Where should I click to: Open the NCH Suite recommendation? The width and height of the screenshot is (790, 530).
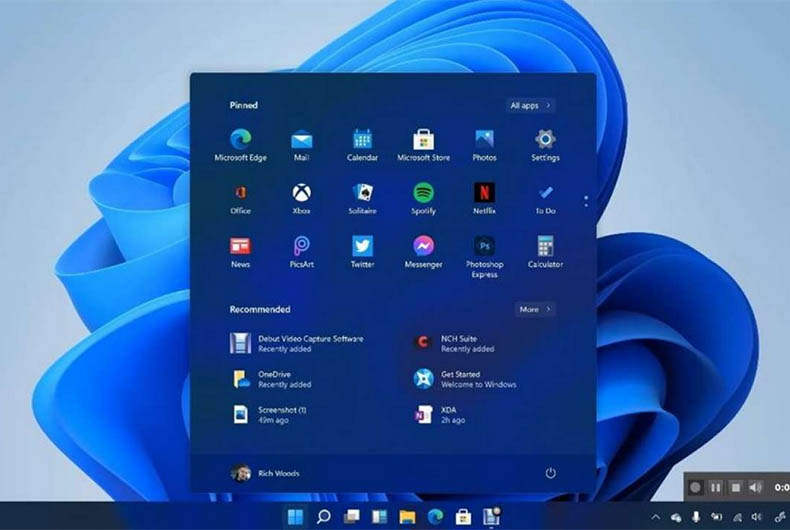click(453, 344)
